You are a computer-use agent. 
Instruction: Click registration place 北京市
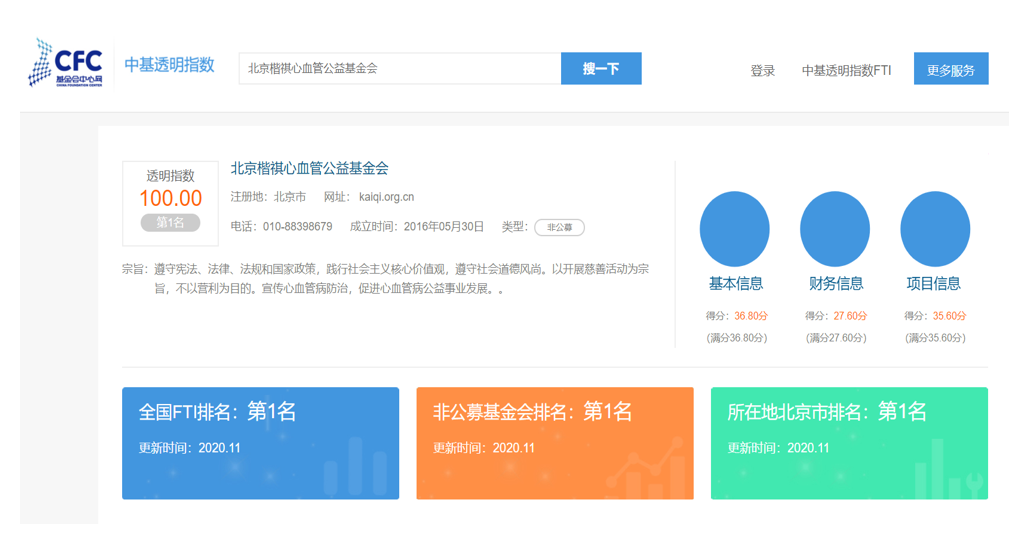pos(290,197)
